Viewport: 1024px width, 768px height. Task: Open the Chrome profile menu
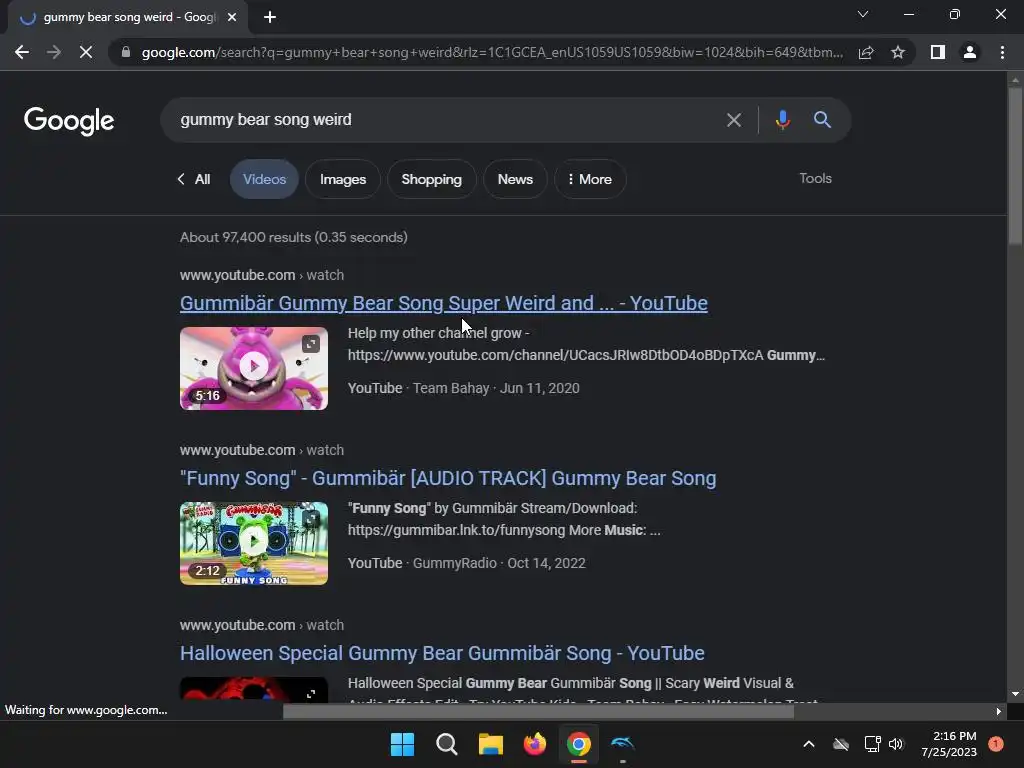pos(970,52)
